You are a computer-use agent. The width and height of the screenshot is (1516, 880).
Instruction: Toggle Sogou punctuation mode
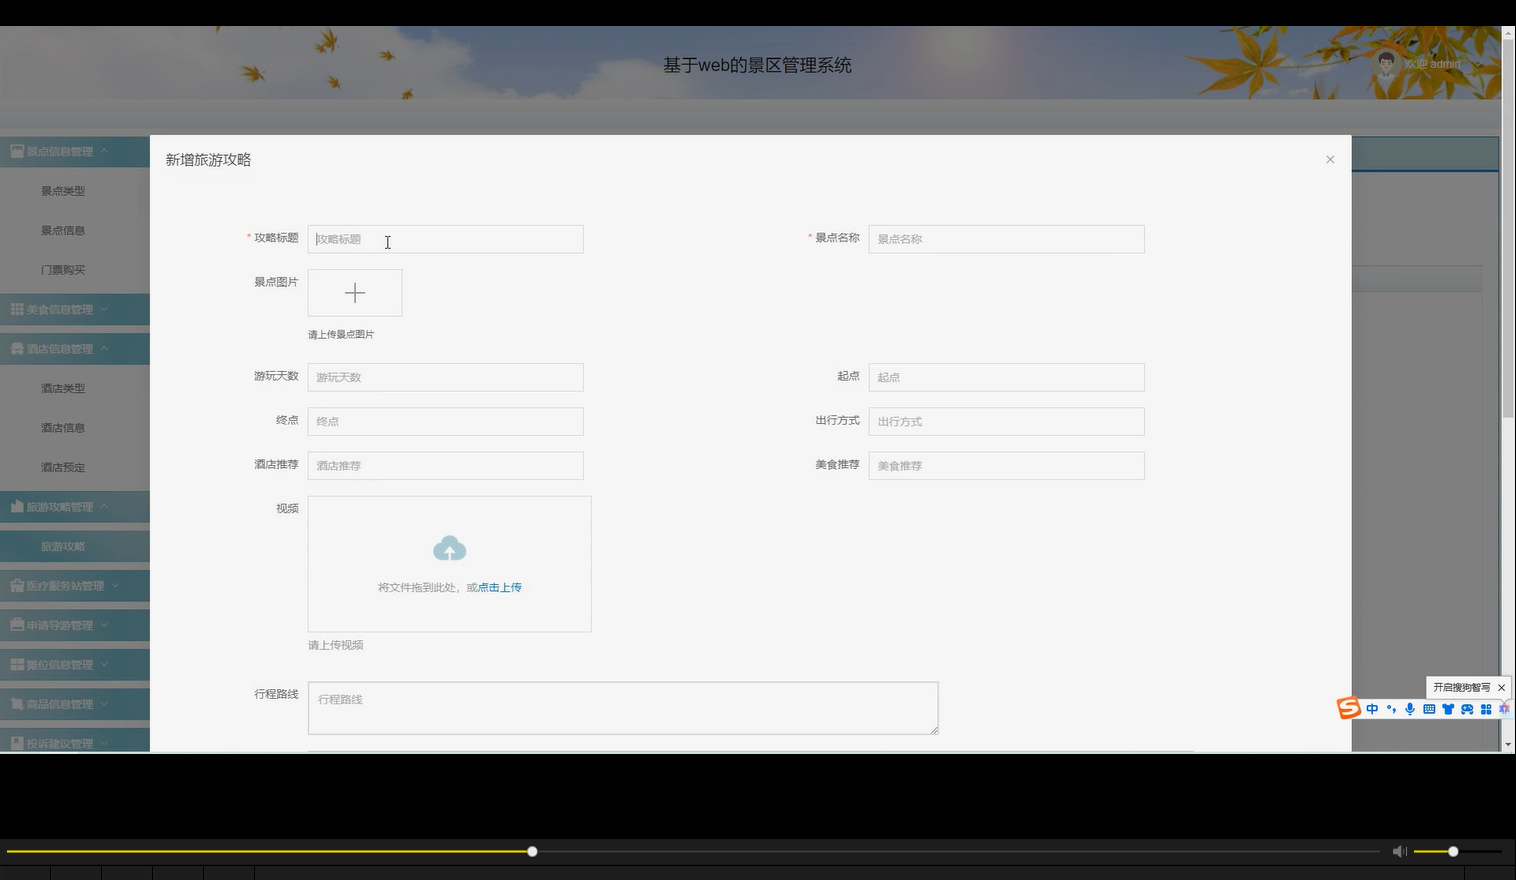(x=1391, y=709)
